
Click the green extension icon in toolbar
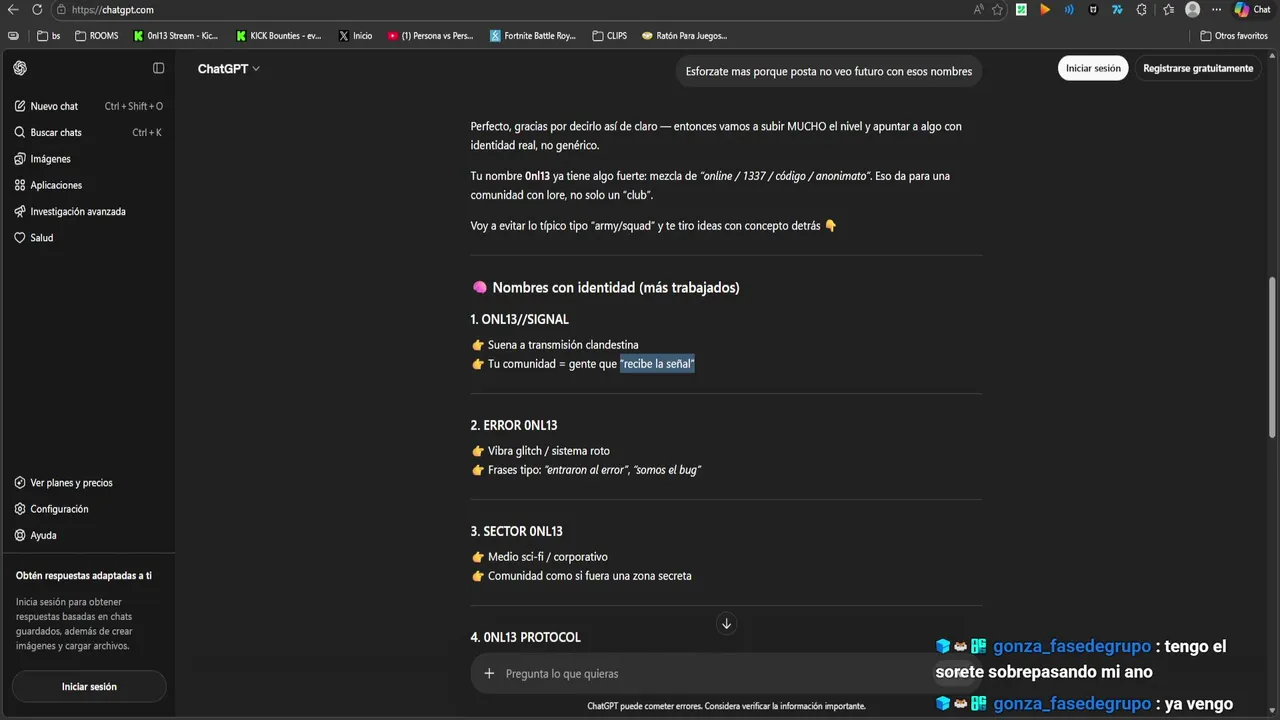pyautogui.click(x=1021, y=9)
